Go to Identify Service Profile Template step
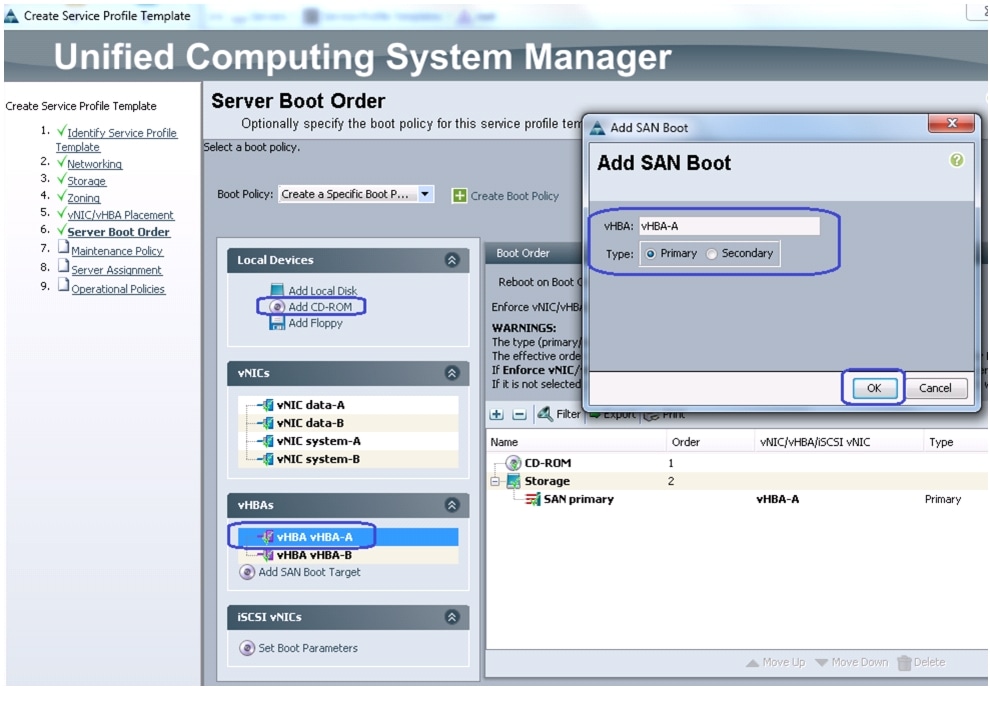 click(116, 140)
